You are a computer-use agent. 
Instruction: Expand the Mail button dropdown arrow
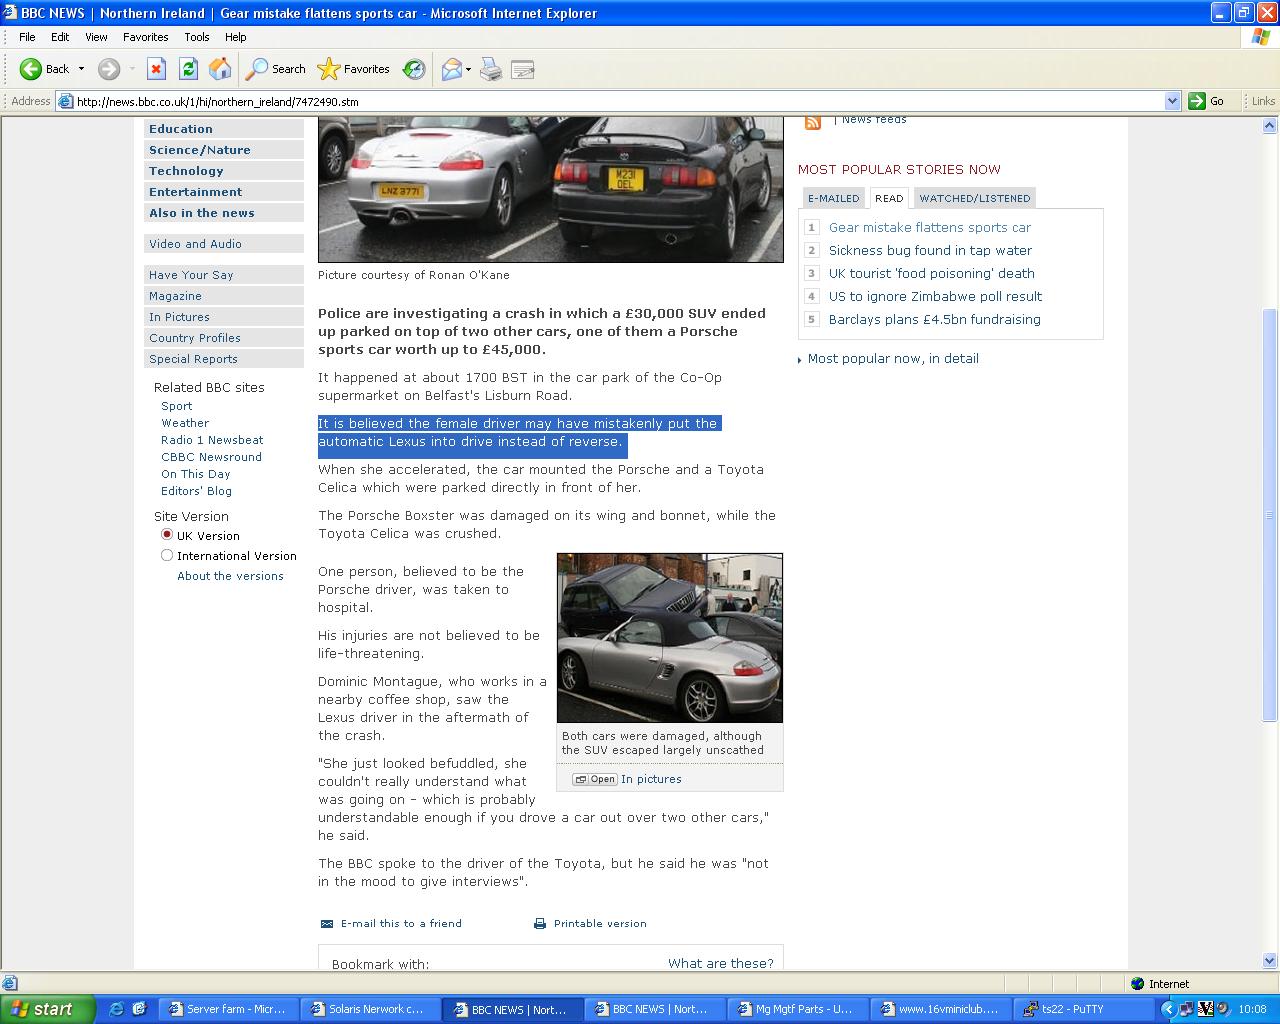click(x=468, y=69)
